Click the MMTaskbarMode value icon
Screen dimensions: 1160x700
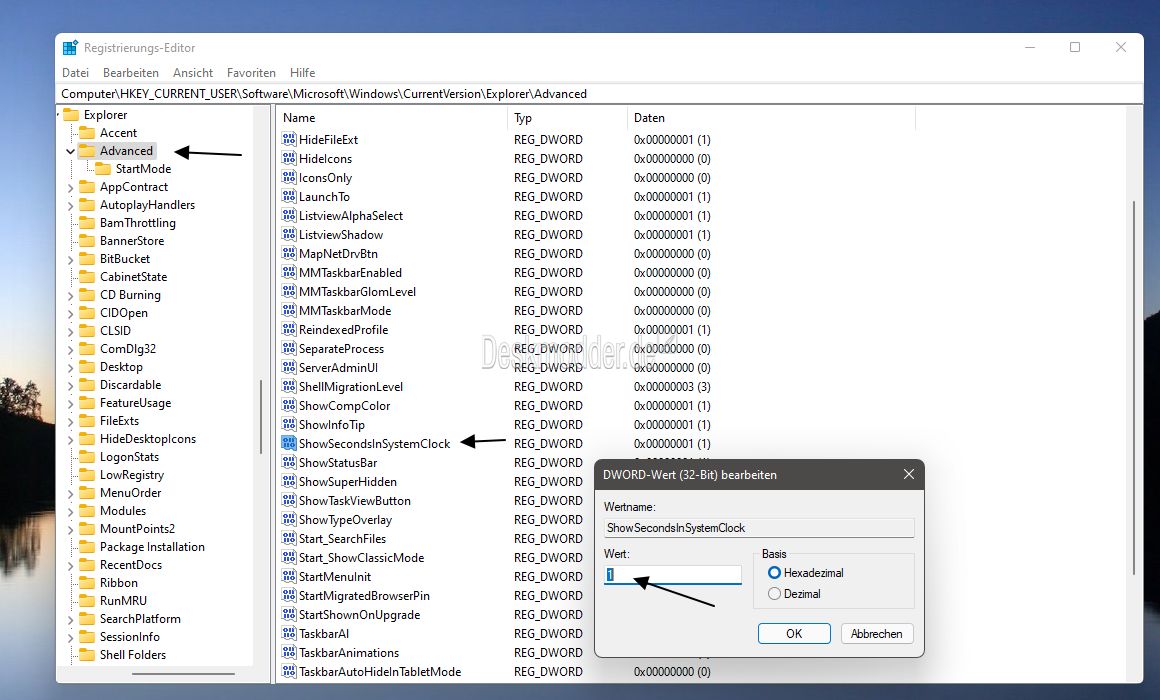[x=289, y=310]
